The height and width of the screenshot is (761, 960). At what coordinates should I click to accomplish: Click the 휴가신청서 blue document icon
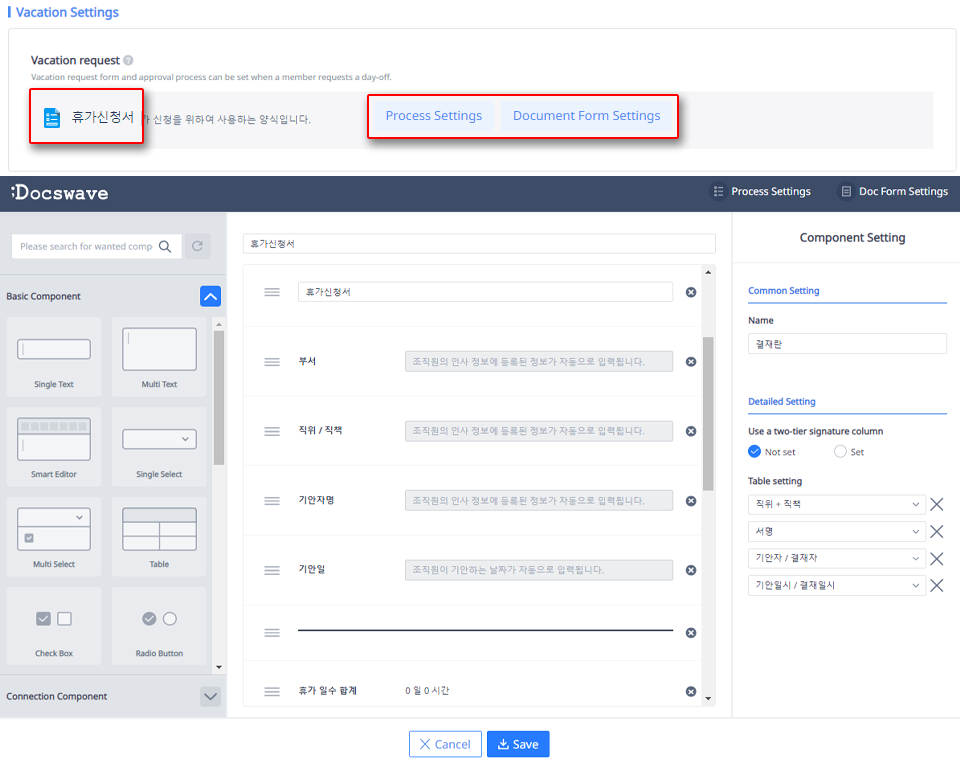pyautogui.click(x=51, y=117)
